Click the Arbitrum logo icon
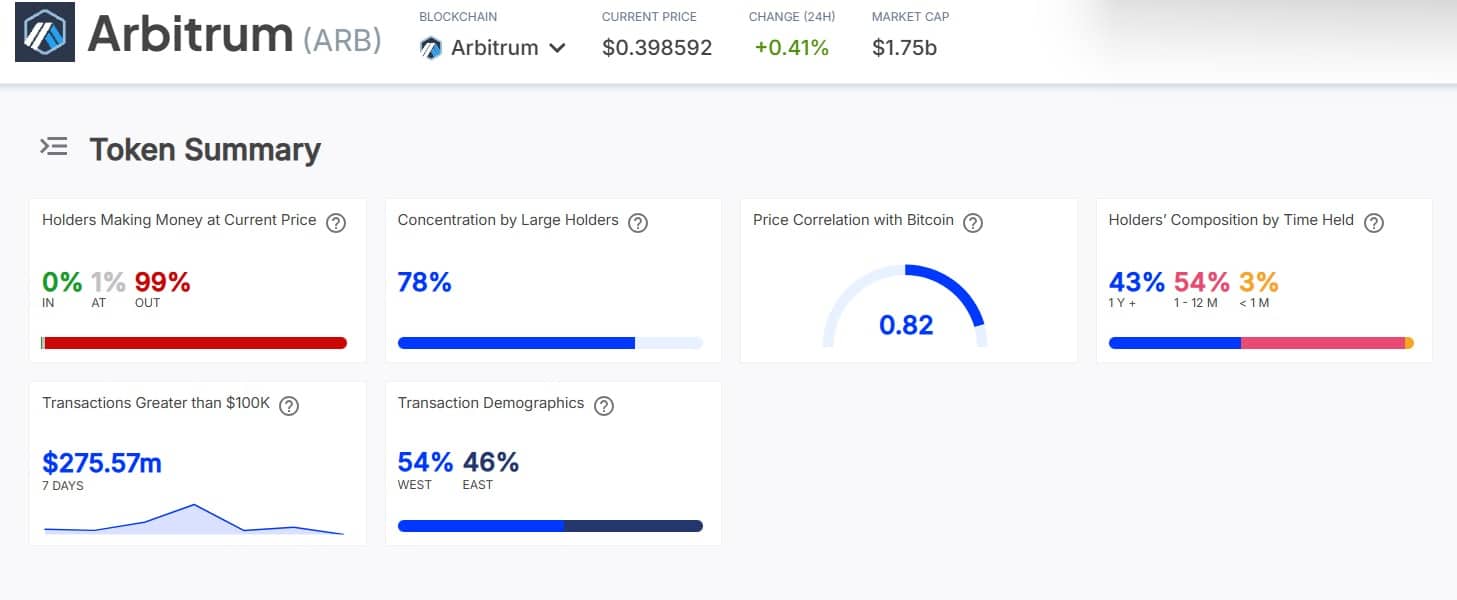Viewport: 1457px width, 600px height. pos(45,32)
